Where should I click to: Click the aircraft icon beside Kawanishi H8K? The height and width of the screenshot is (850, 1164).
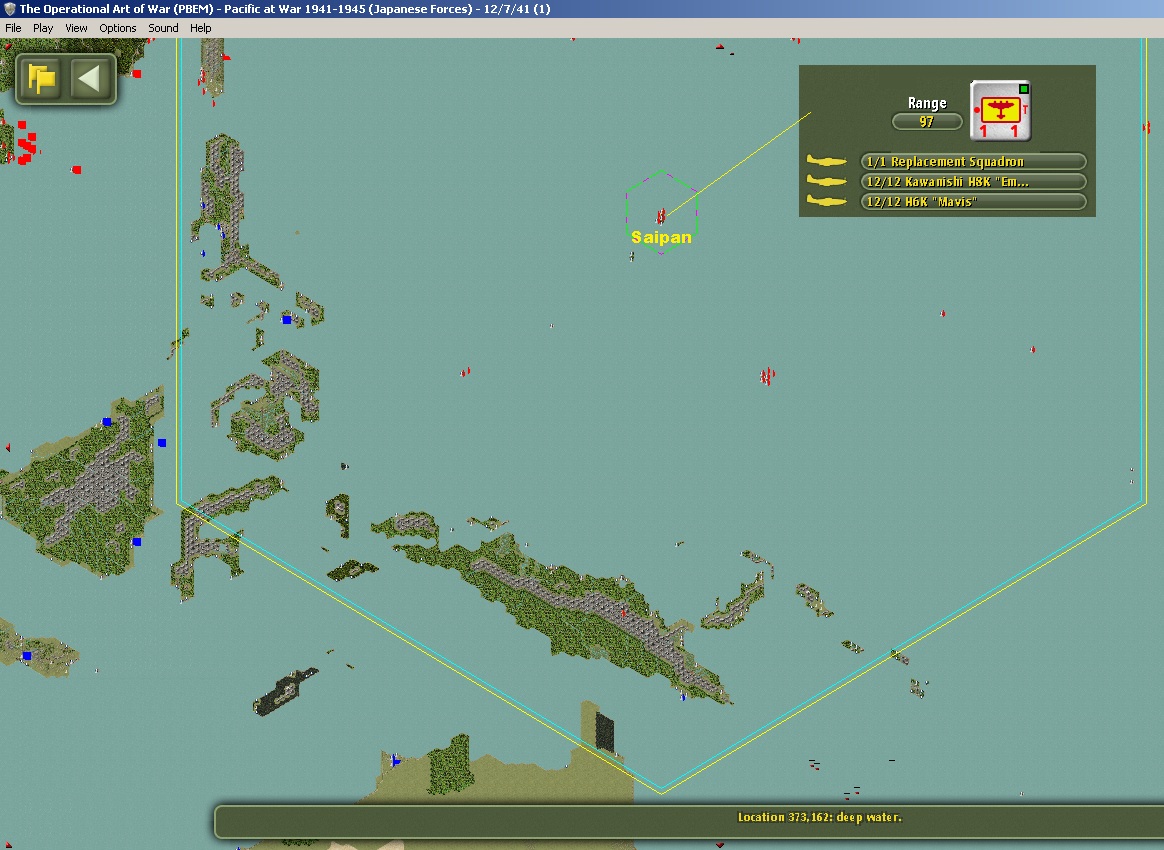(827, 181)
